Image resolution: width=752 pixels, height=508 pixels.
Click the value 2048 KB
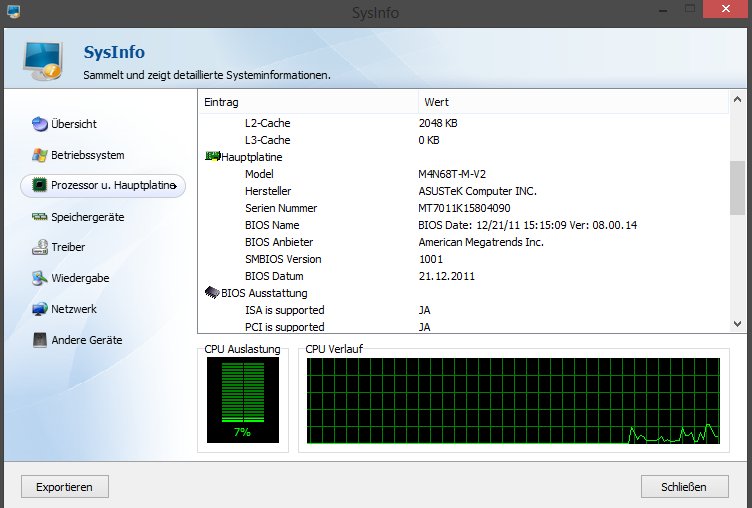438,123
